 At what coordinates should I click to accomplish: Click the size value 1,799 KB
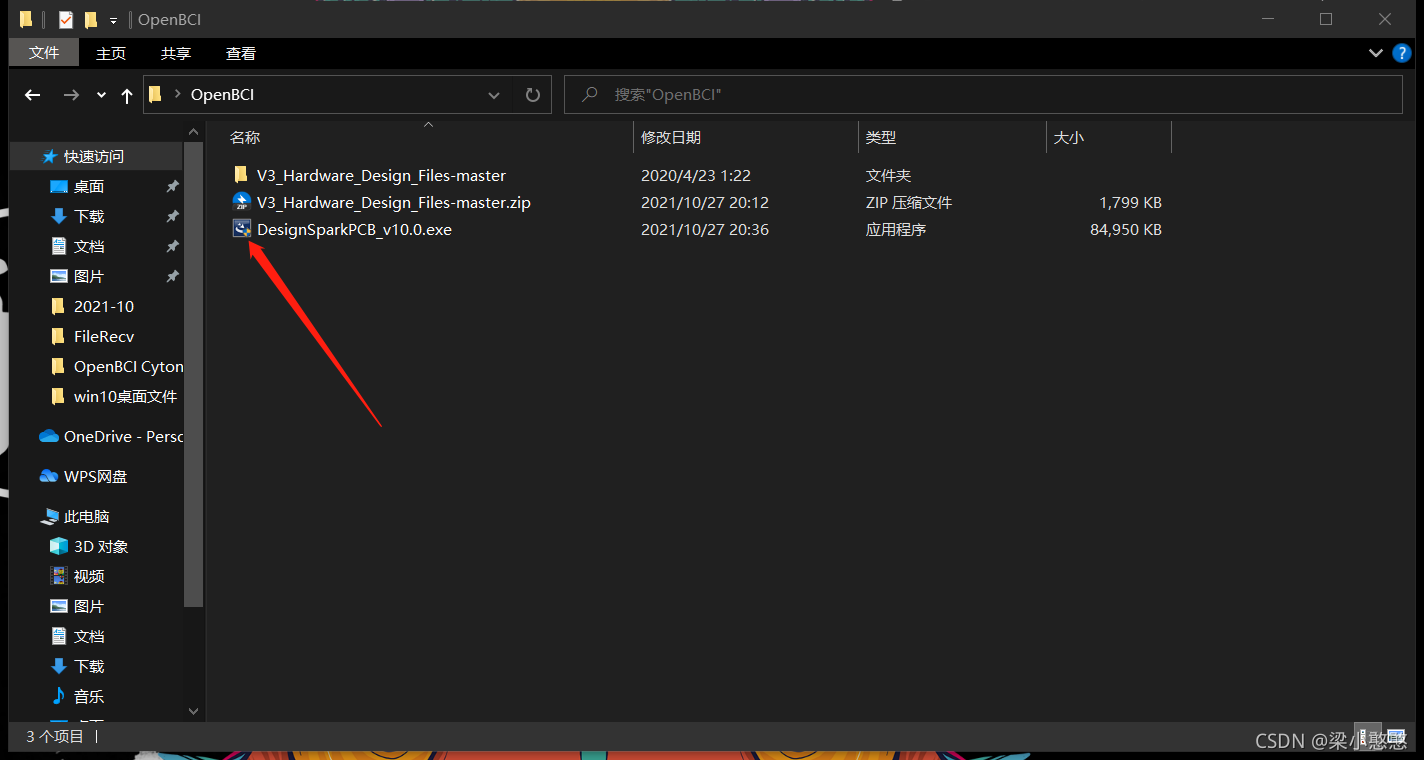(x=1130, y=202)
